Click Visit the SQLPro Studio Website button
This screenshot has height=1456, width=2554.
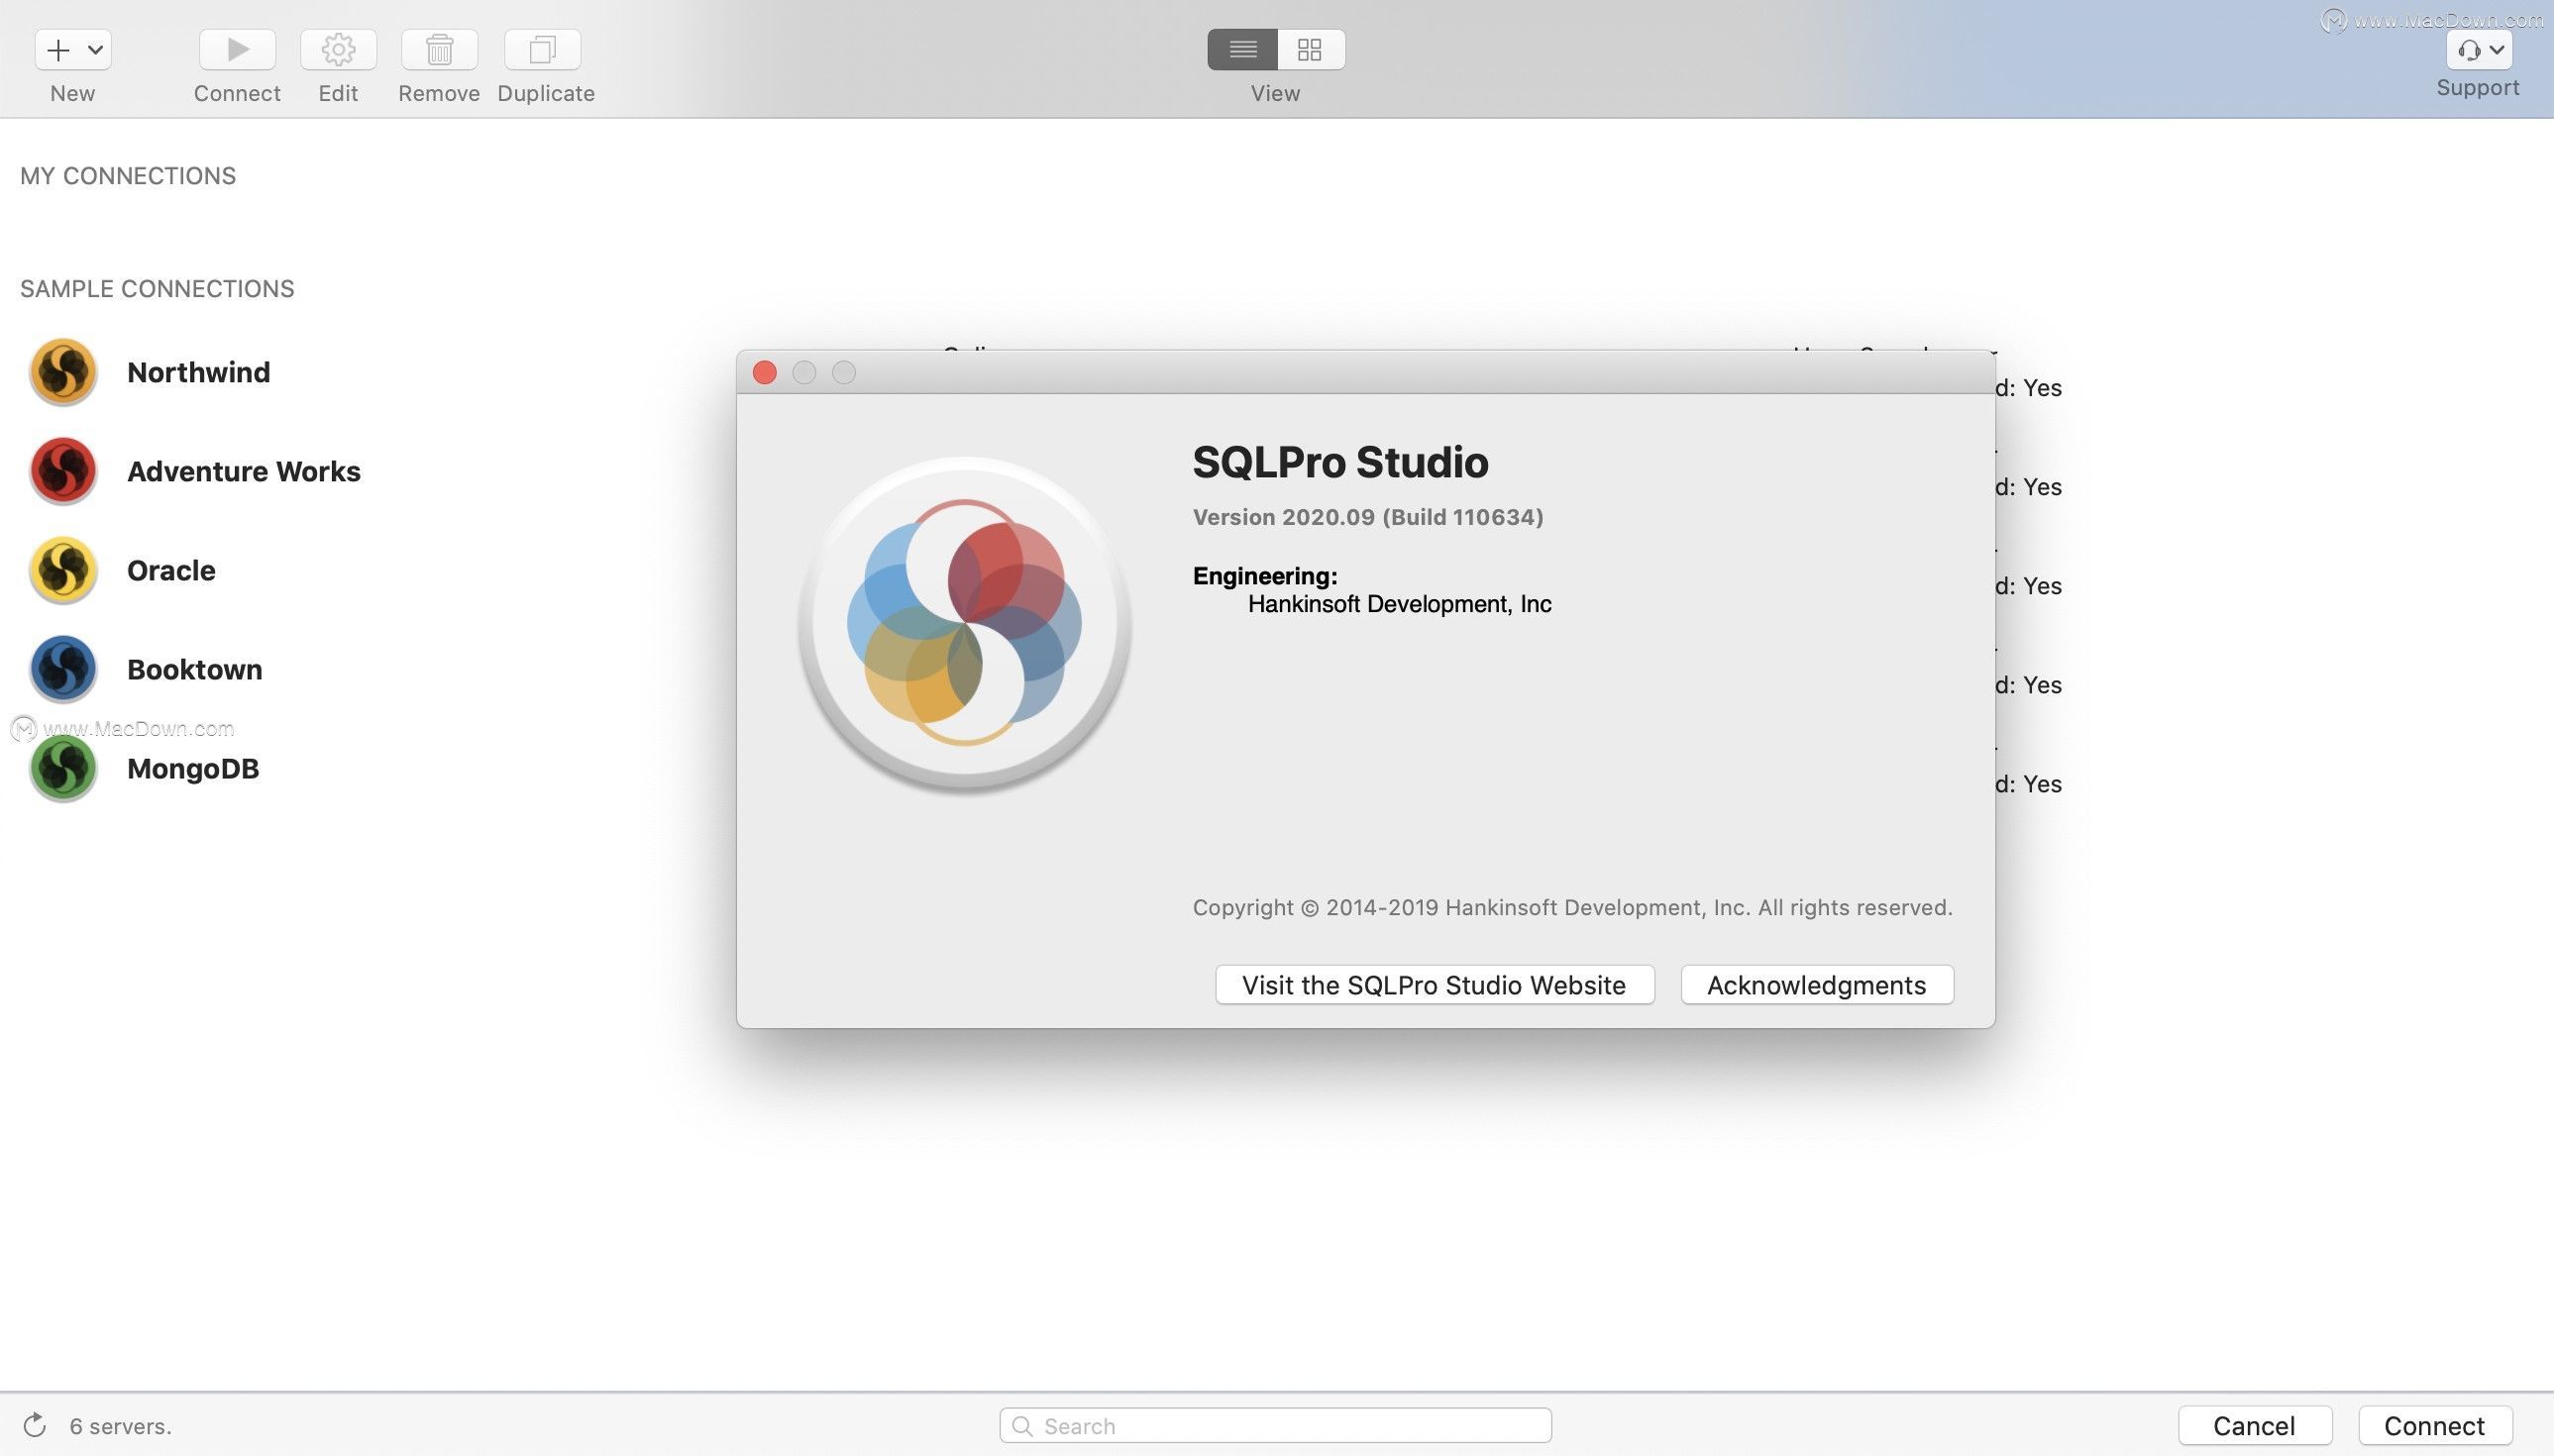(x=1434, y=985)
